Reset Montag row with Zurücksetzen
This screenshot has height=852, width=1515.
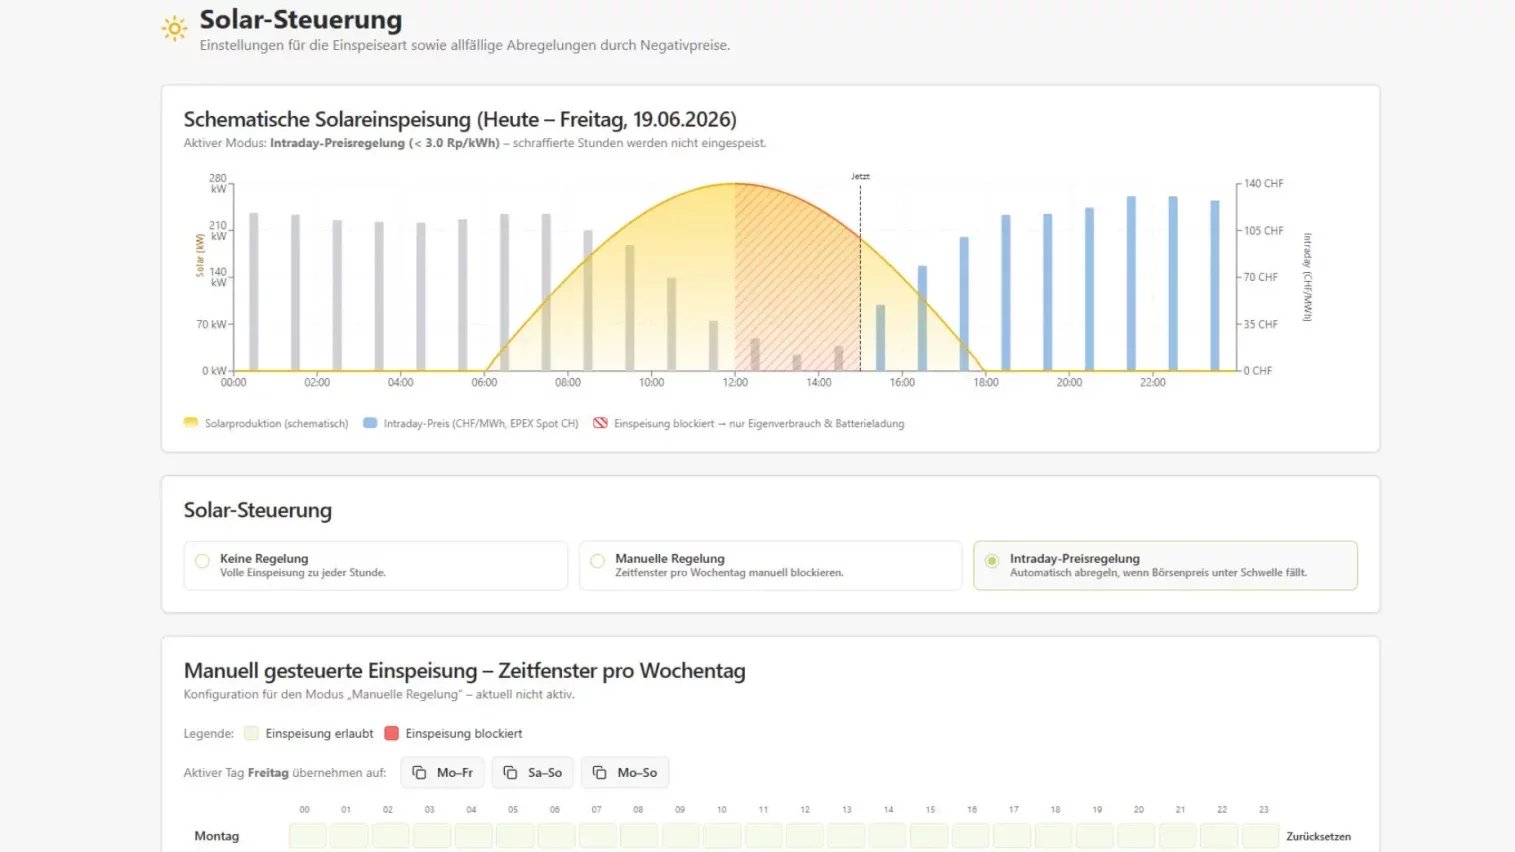[x=1318, y=837]
